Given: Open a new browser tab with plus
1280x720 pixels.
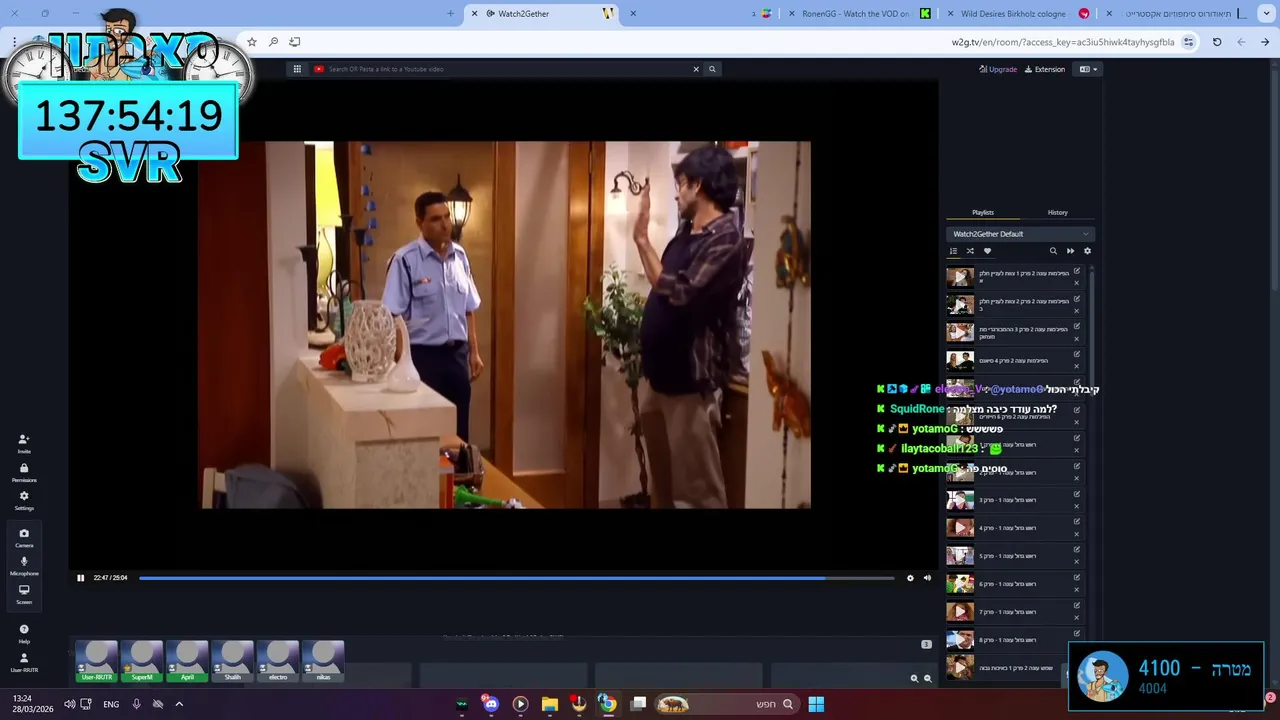Looking at the screenshot, I should [450, 13].
